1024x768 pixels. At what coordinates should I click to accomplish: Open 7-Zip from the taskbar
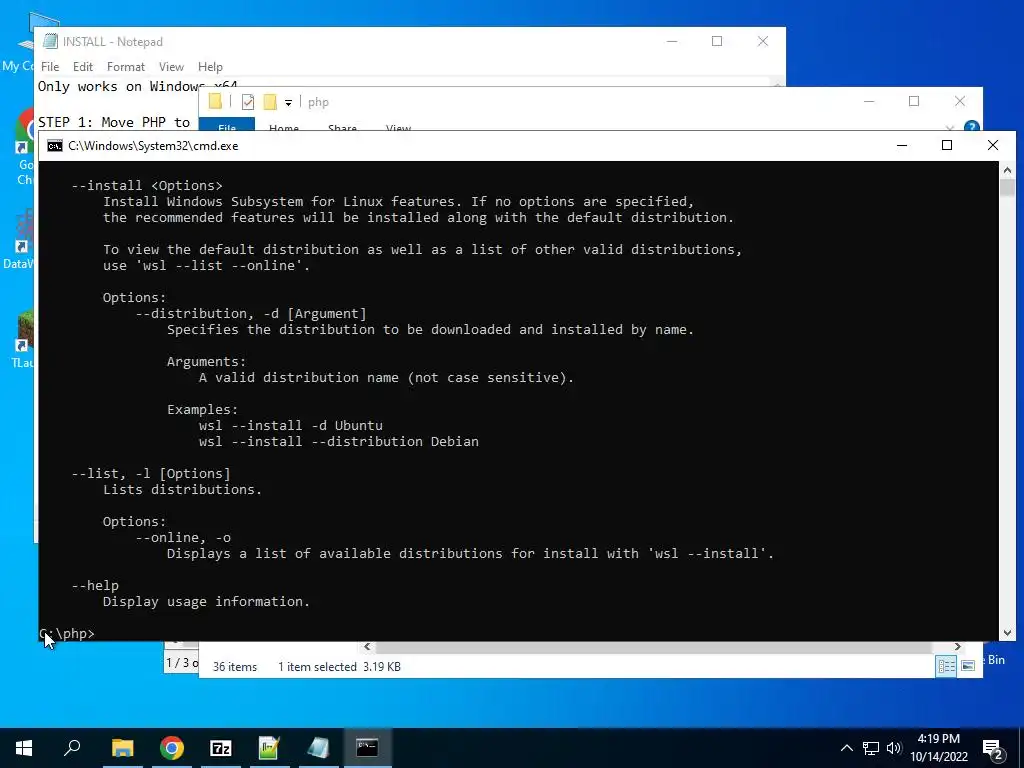221,748
